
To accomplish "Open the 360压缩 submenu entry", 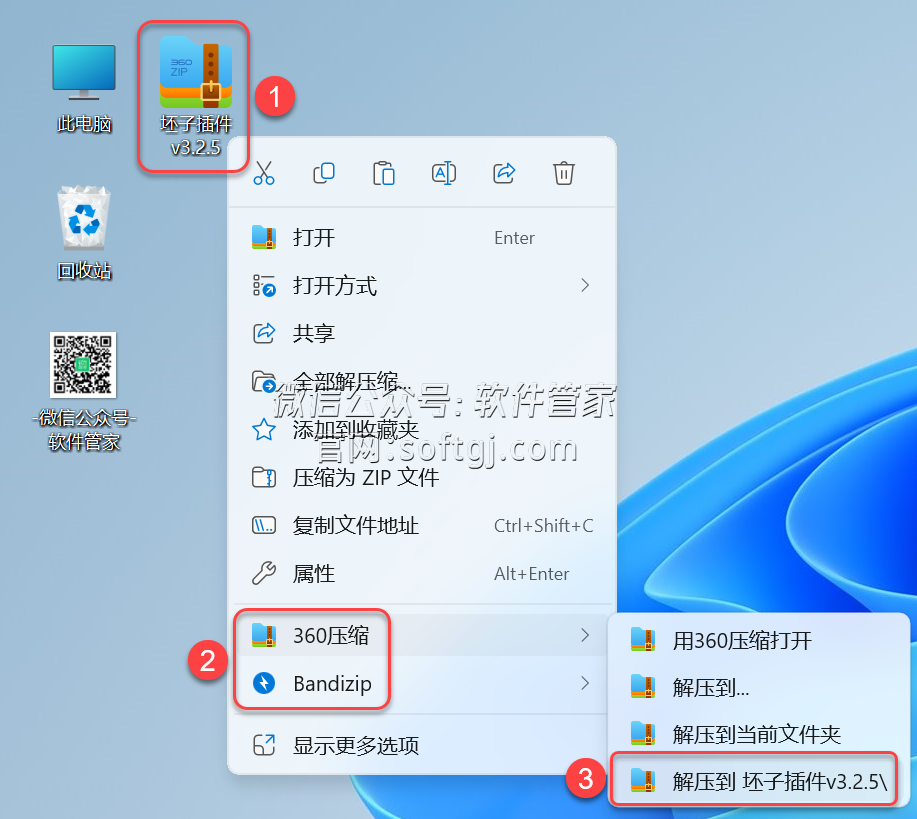I will [422, 635].
